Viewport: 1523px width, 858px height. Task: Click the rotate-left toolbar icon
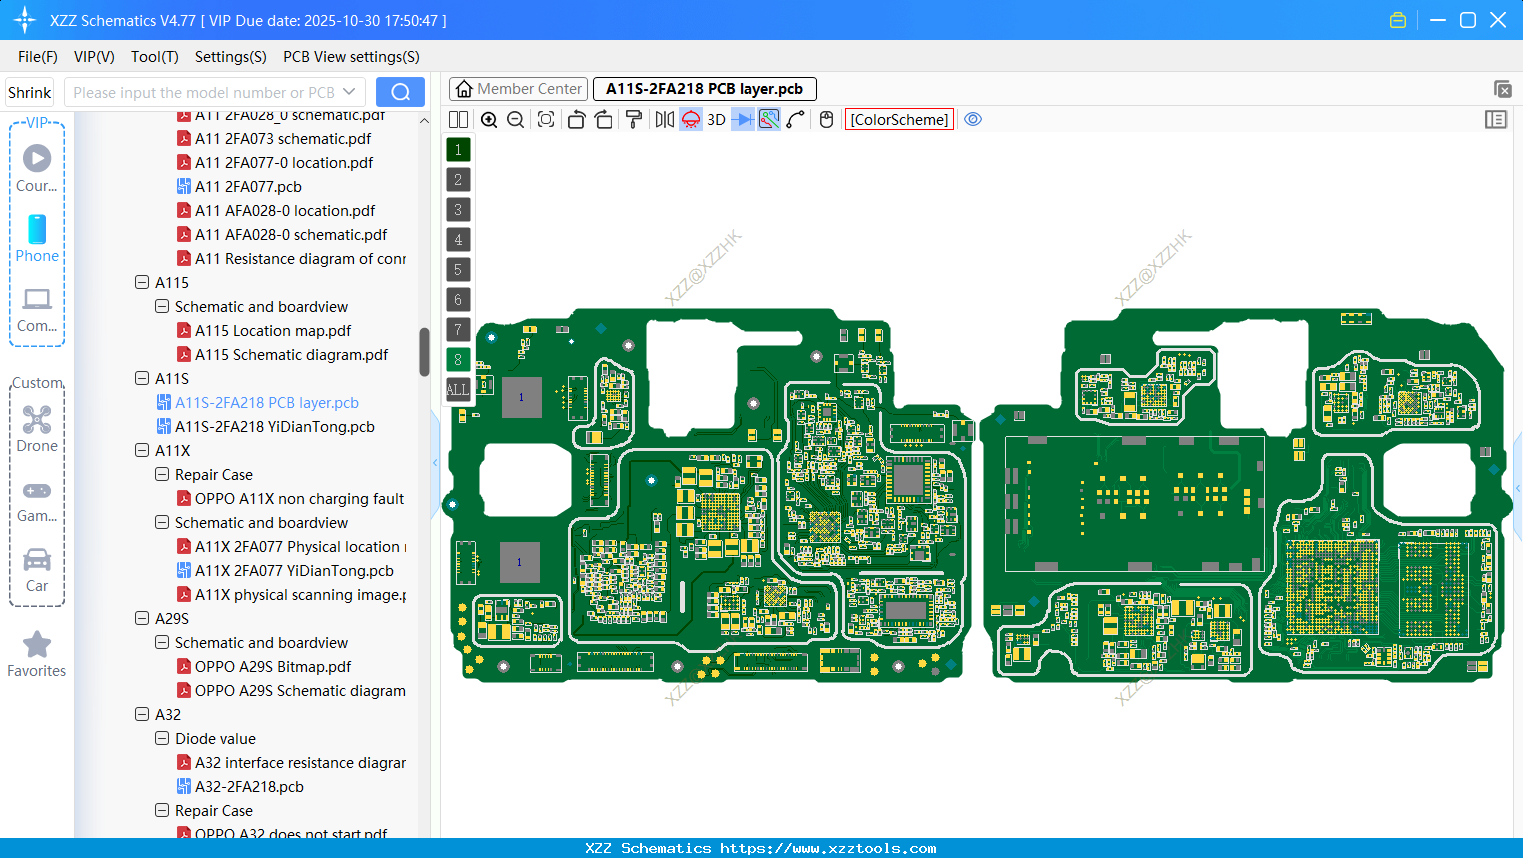pyautogui.click(x=578, y=119)
